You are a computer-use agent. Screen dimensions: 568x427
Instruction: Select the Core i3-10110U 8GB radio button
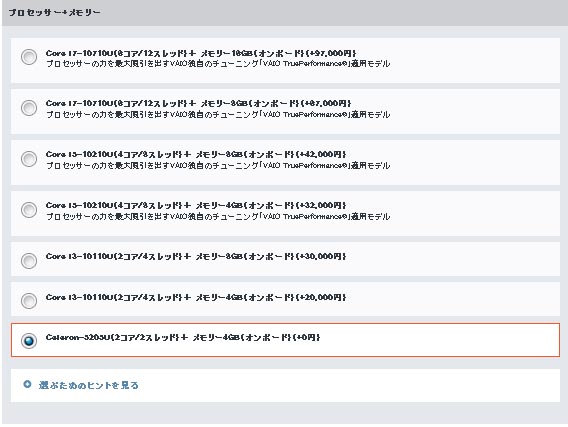(29, 261)
